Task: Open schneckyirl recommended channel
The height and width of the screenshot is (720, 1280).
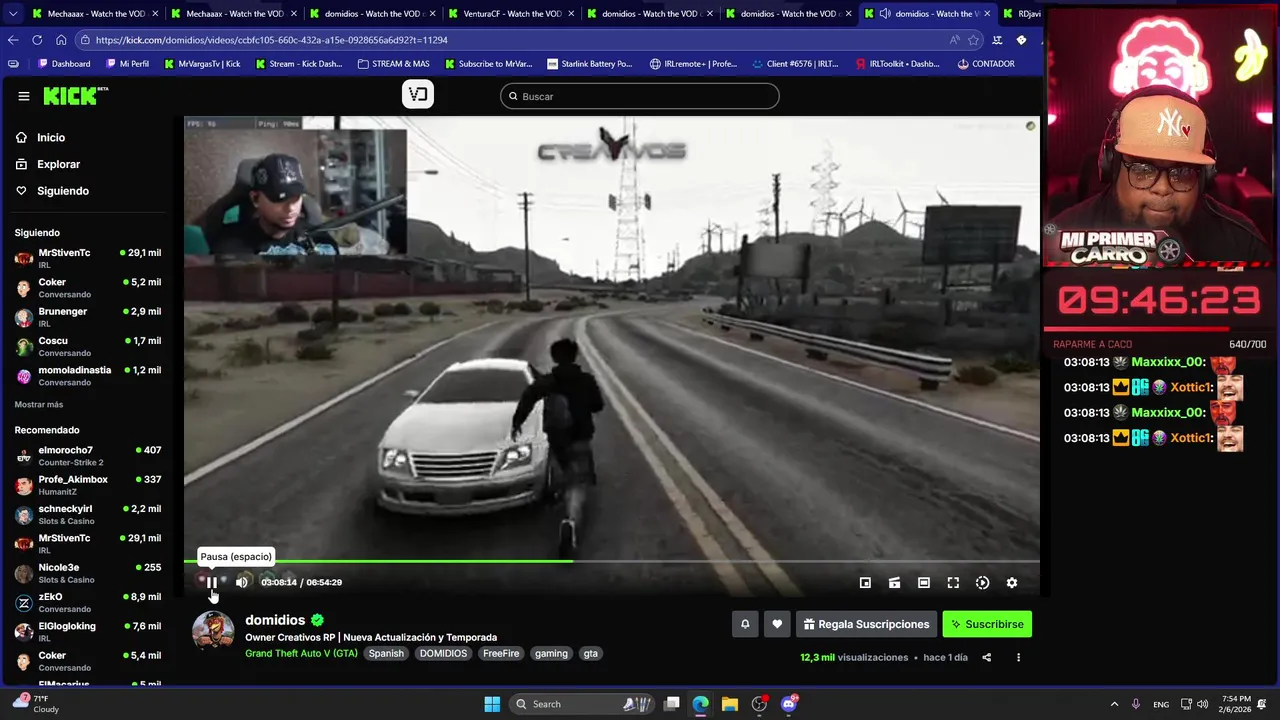Action: [88, 515]
